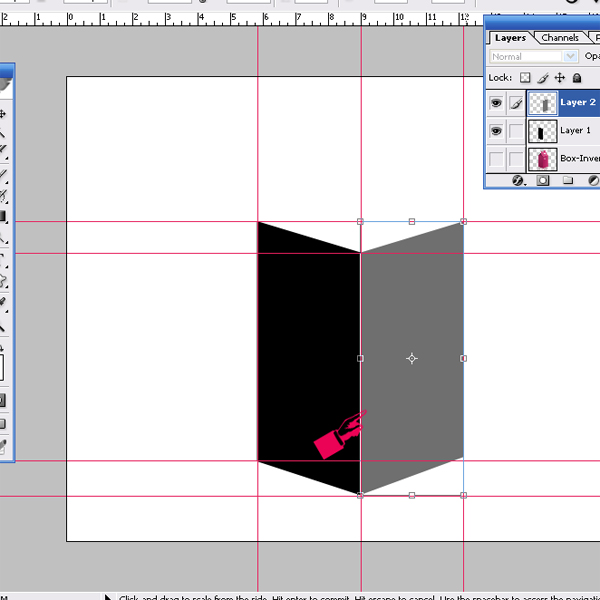This screenshot has width=600, height=600.
Task: Toggle lock image pixels brush icon
Action: 543,78
